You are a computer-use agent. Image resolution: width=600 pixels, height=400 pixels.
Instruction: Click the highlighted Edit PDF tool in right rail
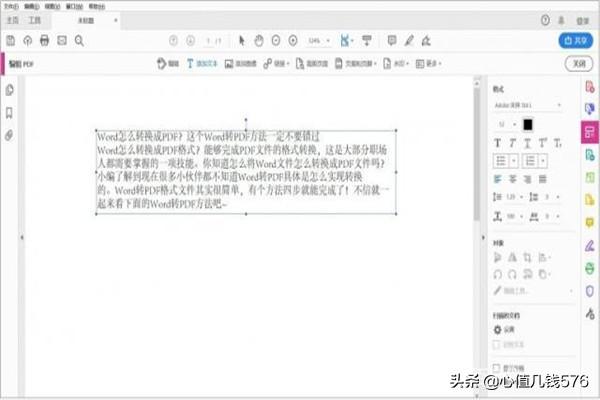(590, 132)
